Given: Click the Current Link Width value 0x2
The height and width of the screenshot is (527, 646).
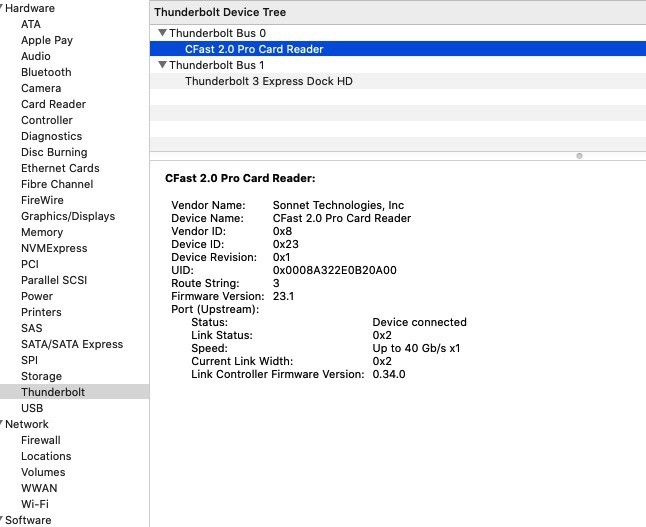Looking at the screenshot, I should (x=382, y=361).
